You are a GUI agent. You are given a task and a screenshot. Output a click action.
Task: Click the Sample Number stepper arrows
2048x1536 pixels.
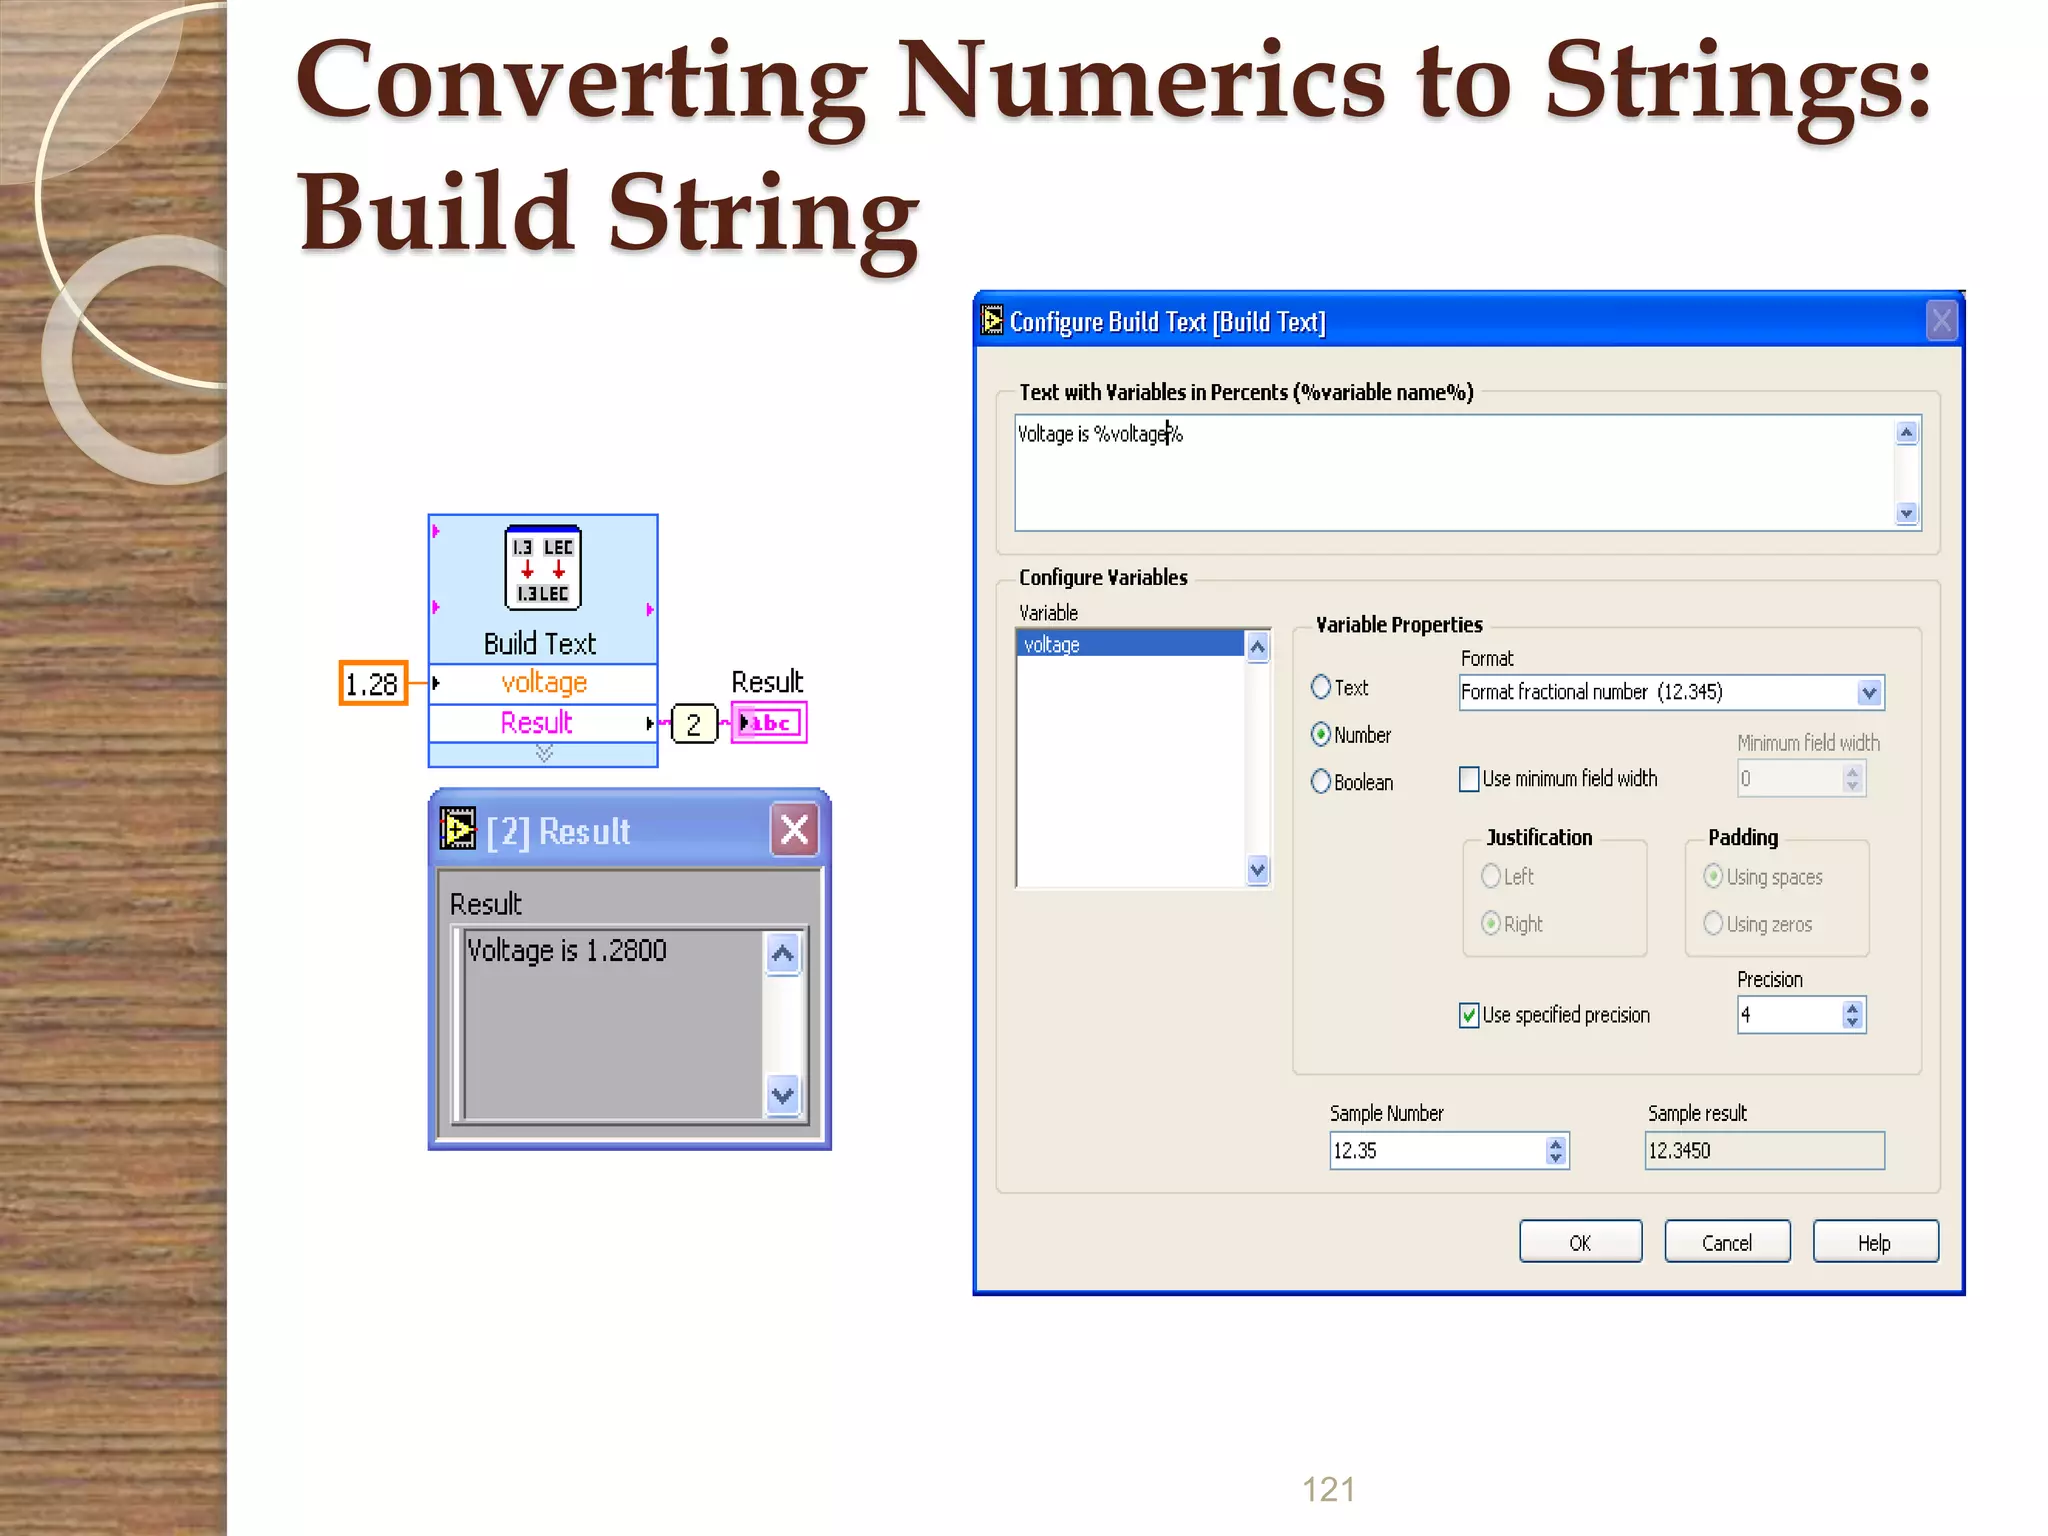1556,1150
